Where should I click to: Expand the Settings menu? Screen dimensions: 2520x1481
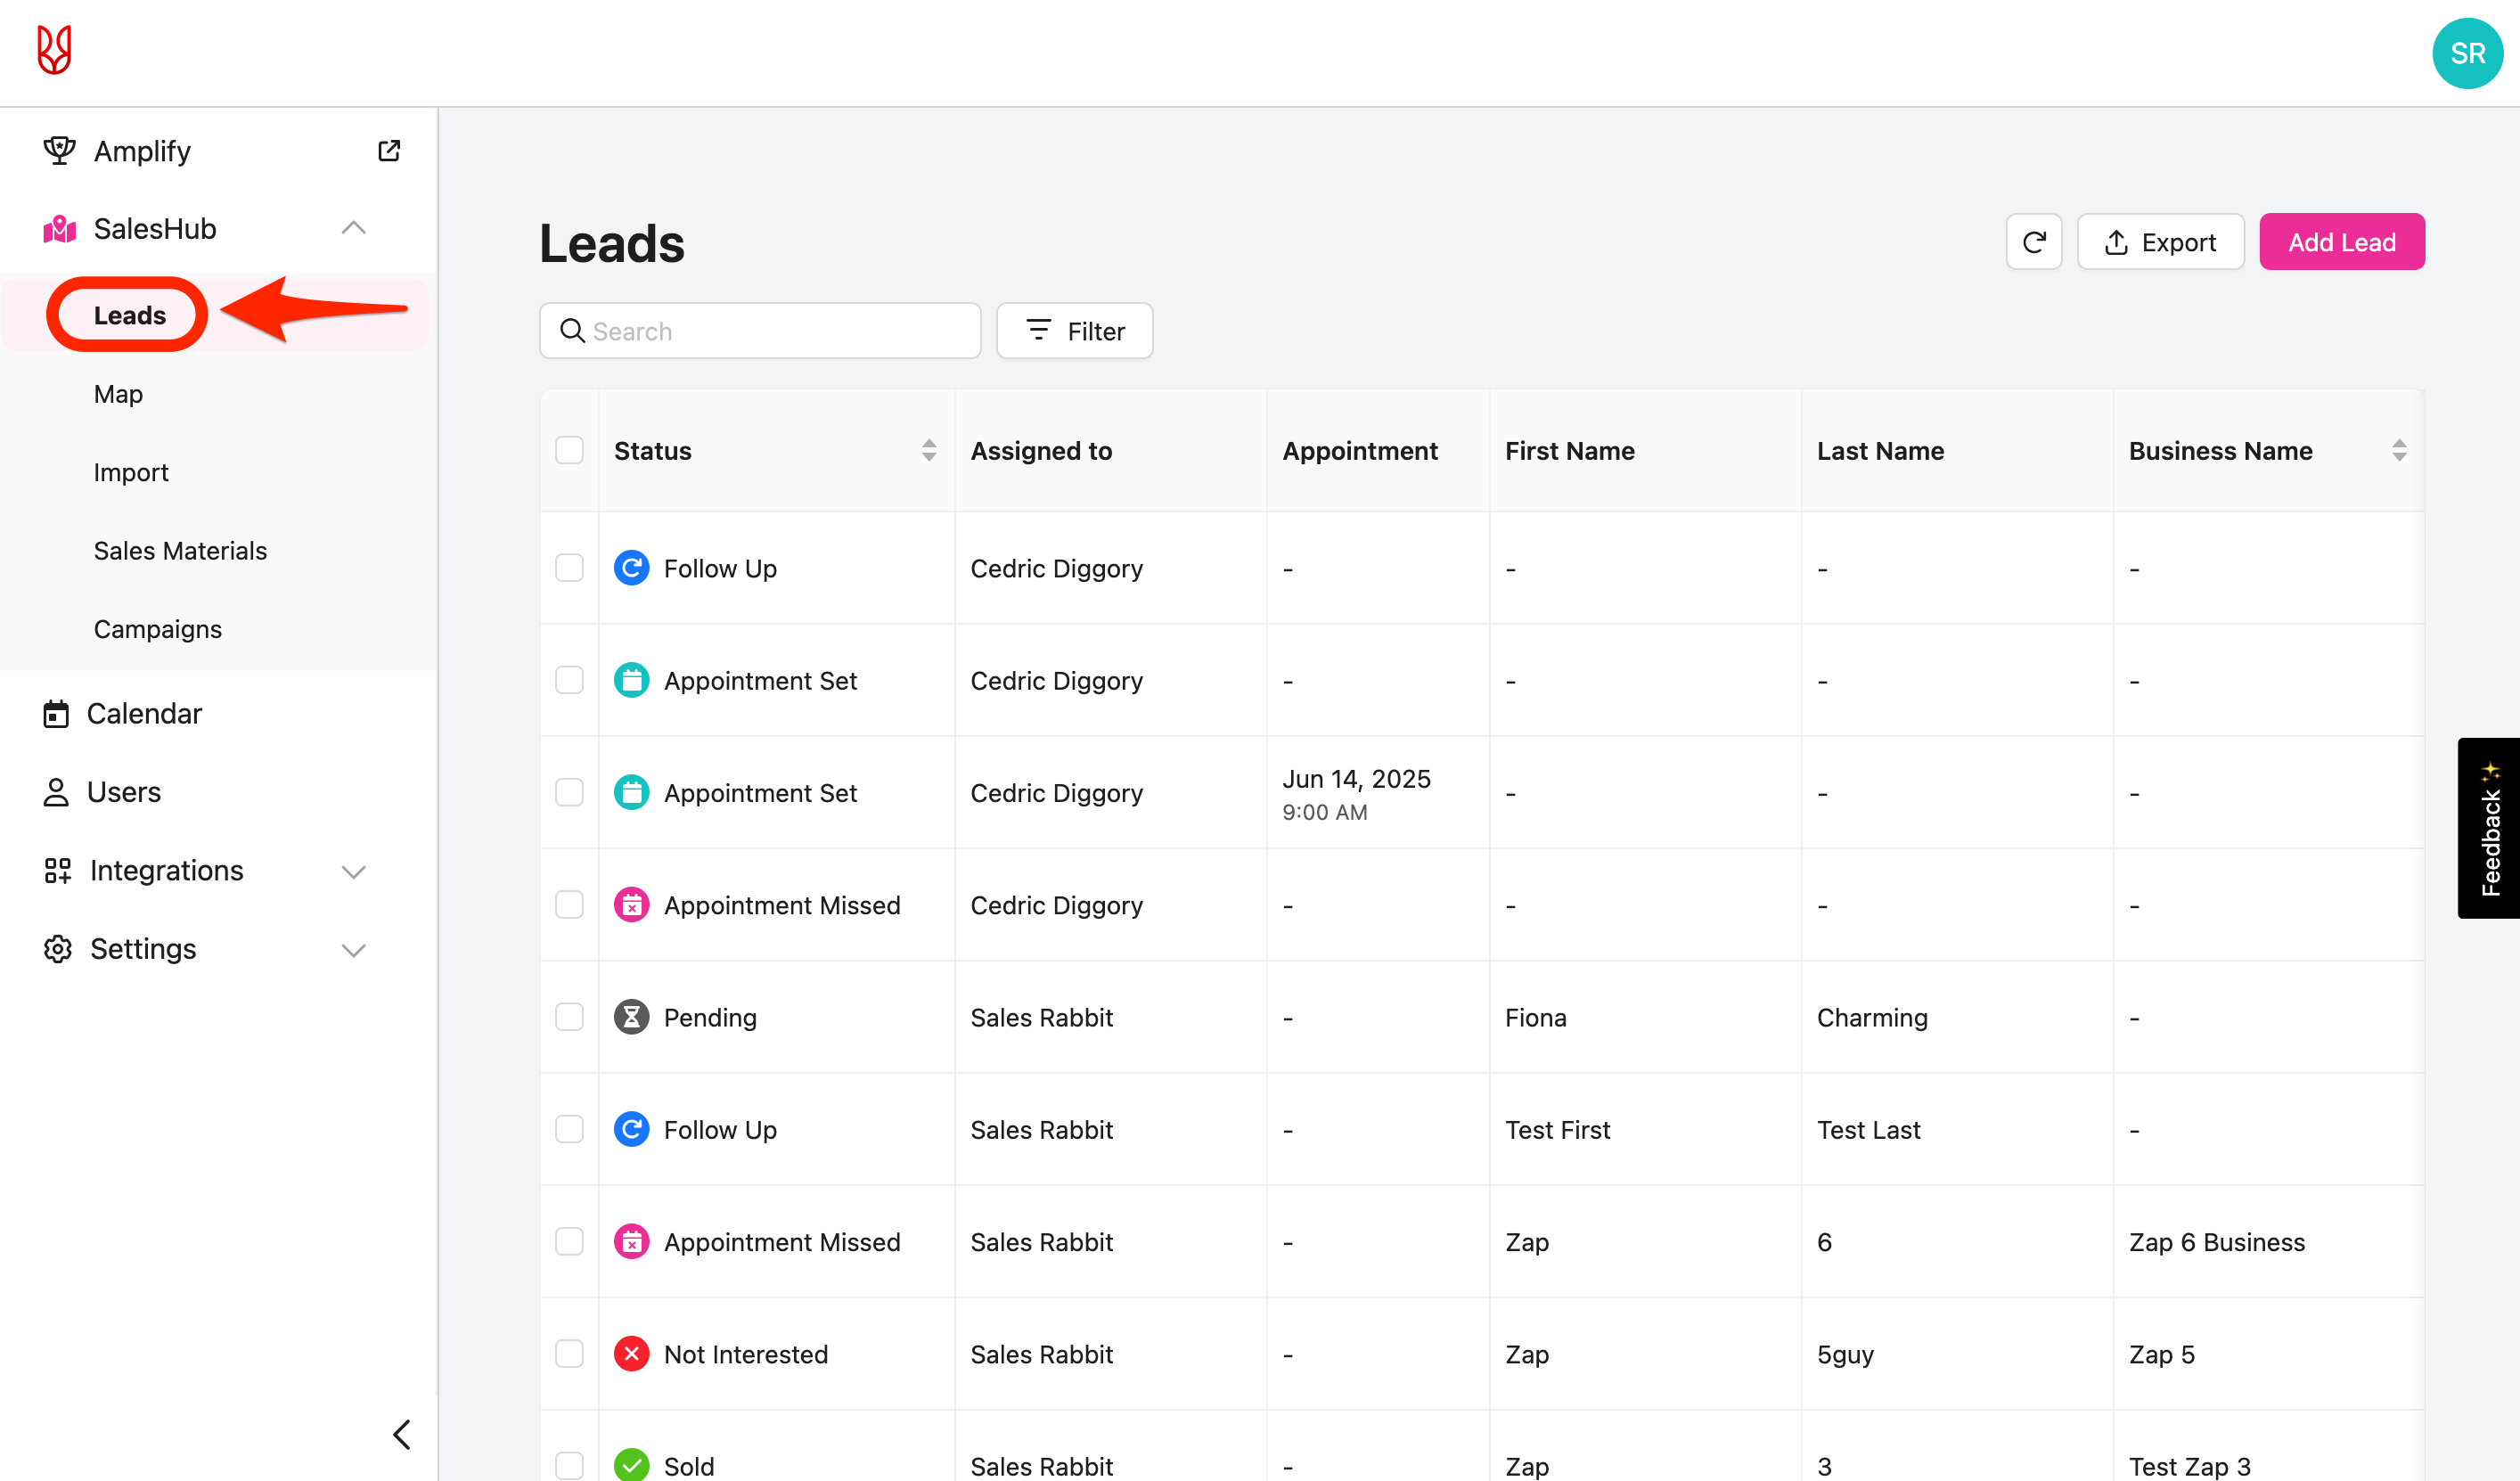pyautogui.click(x=353, y=949)
